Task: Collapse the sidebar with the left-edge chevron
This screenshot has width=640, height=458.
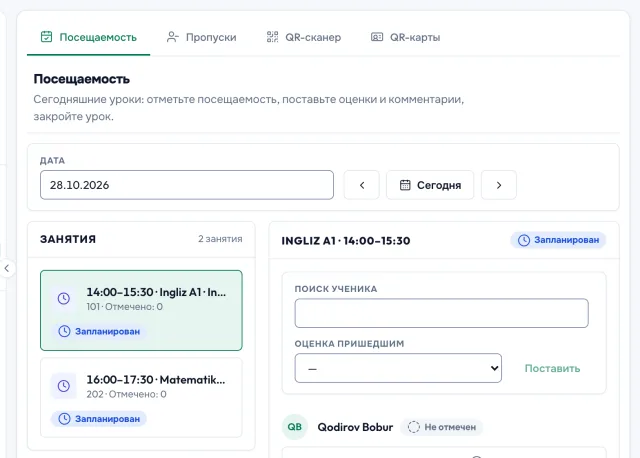Action: (x=7, y=268)
